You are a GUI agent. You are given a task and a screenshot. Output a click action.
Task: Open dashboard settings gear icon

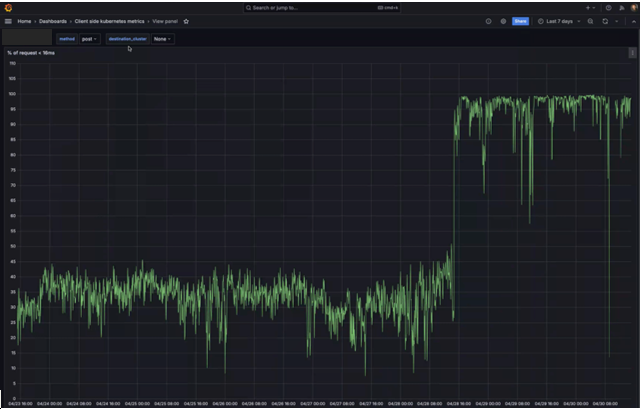click(x=503, y=21)
